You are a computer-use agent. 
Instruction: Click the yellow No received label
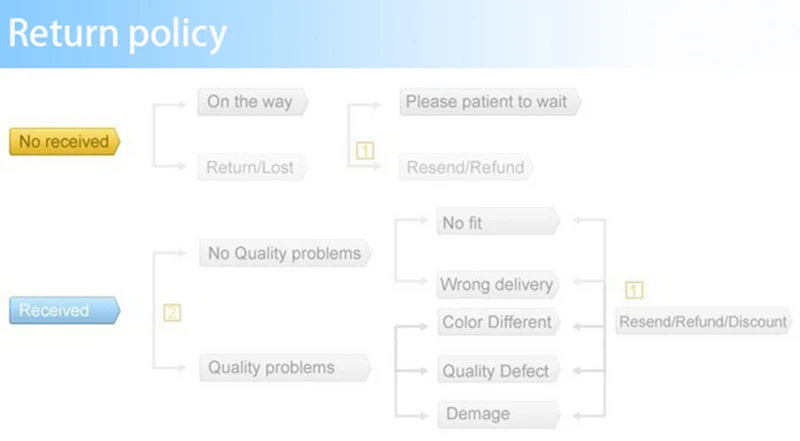65,141
